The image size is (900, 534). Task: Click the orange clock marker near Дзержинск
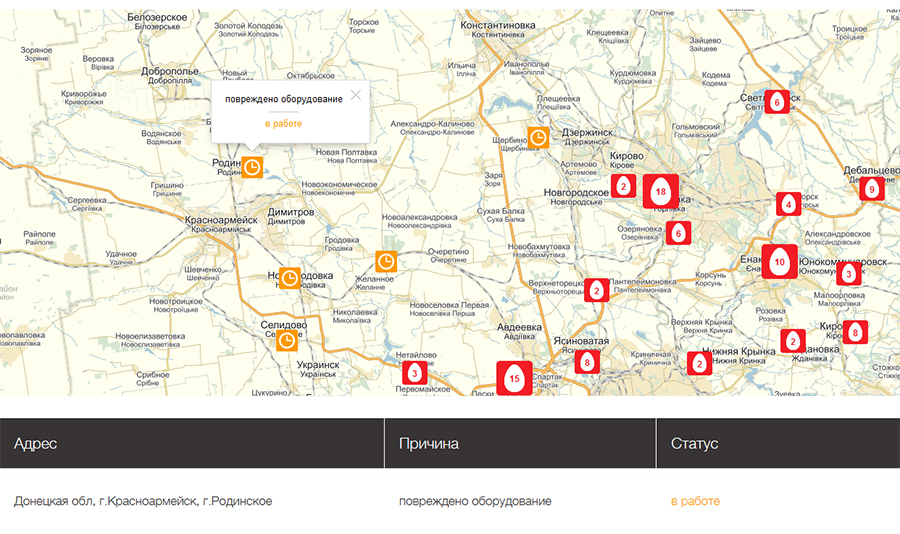(538, 138)
